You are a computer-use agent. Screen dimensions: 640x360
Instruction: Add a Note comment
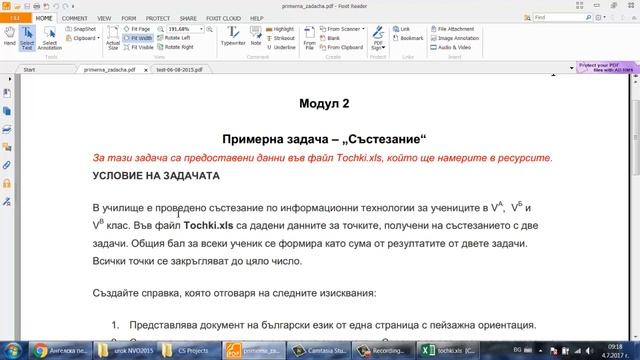(256, 36)
